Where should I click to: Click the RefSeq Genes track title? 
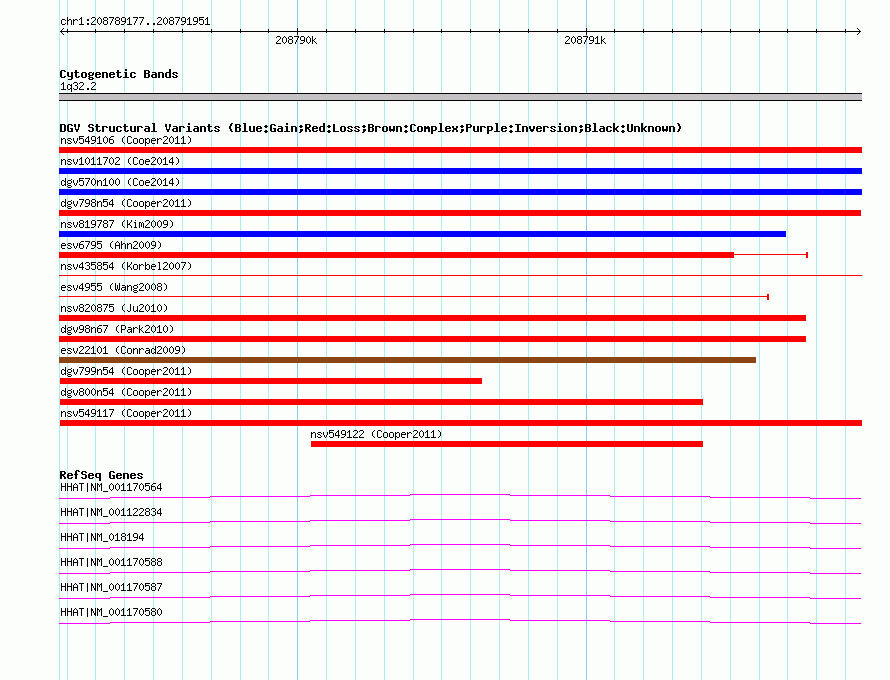click(101, 475)
